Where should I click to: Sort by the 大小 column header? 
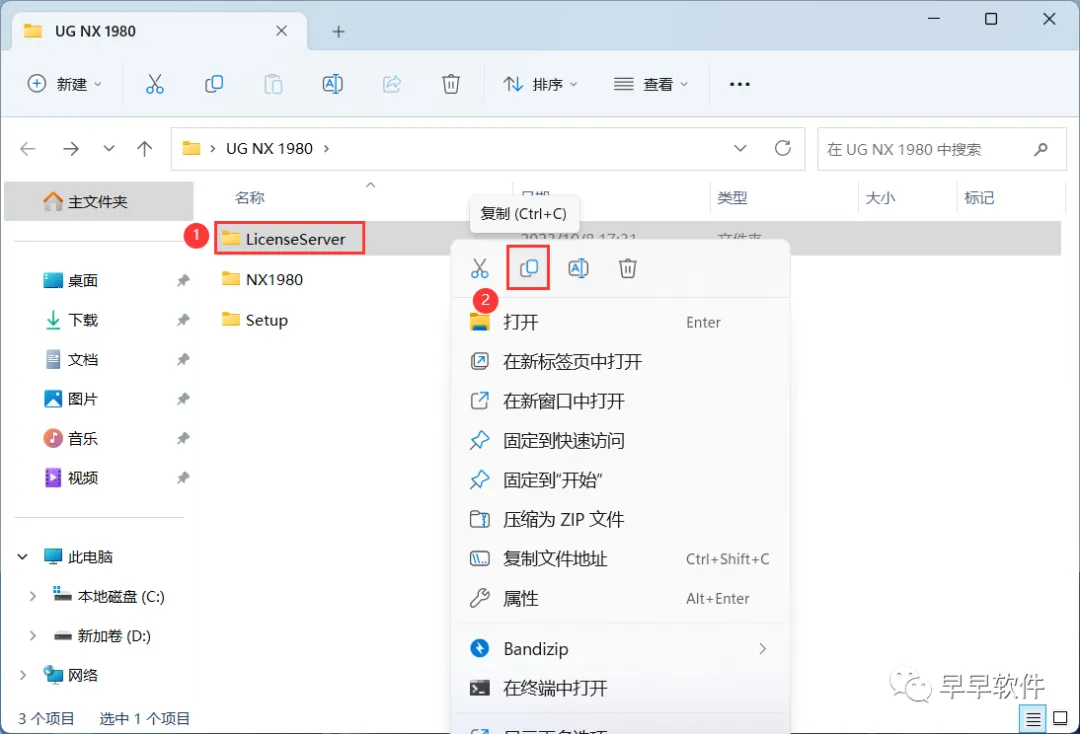pyautogui.click(x=880, y=198)
